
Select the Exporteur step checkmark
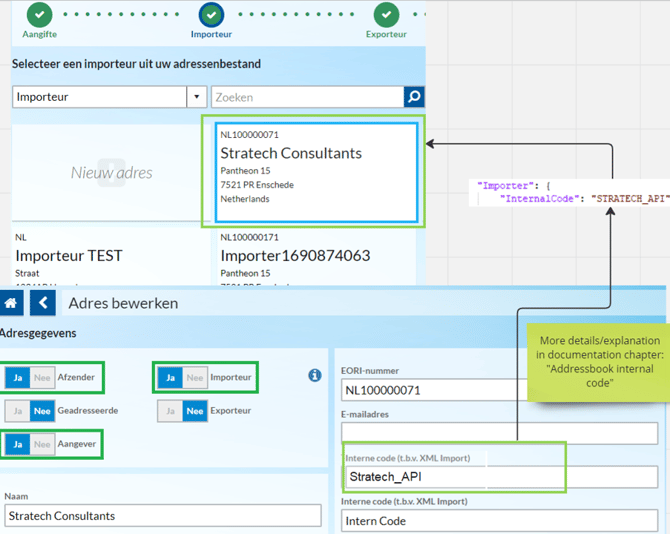pyautogui.click(x=386, y=15)
